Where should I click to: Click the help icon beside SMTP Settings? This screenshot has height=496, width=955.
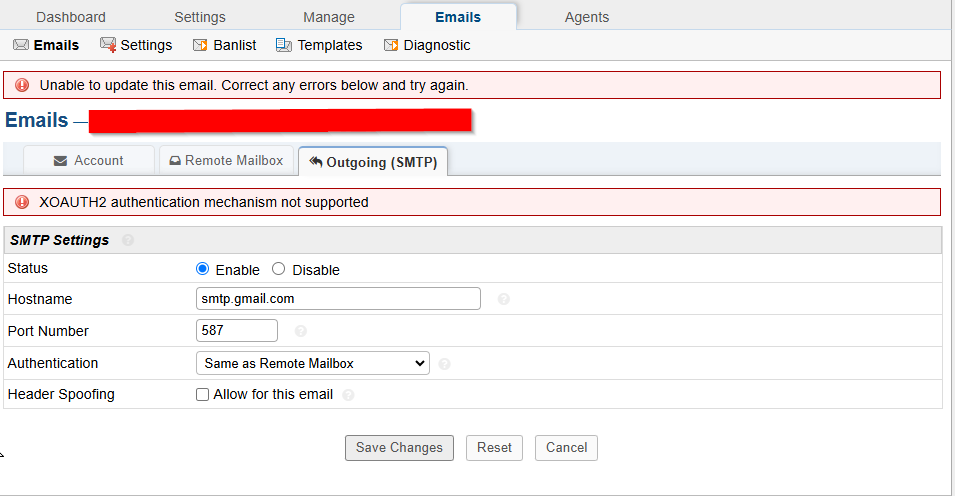[128, 240]
